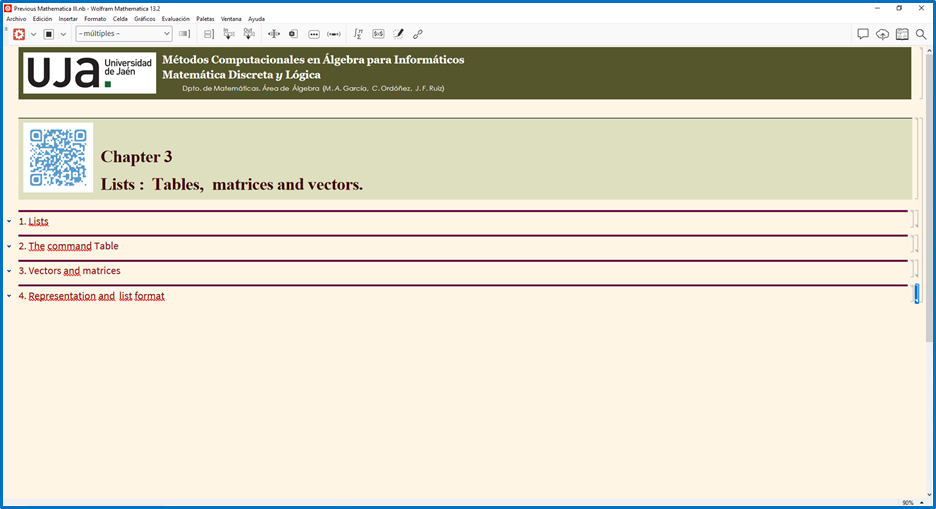The width and height of the screenshot is (936, 509).
Task: Click '4. Representation and list format' heading
Action: (x=91, y=296)
